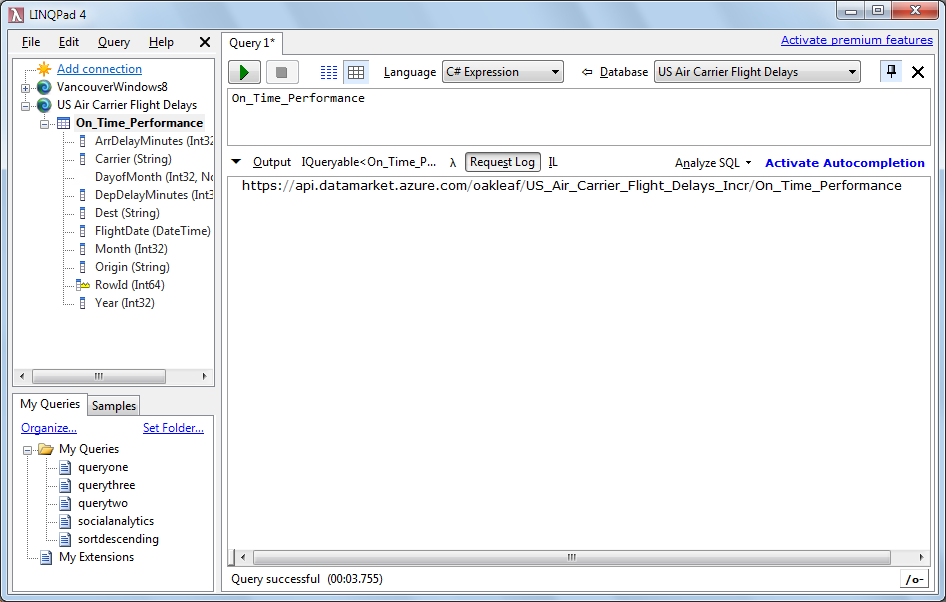Pin the query with pushpin icon

pos(891,72)
